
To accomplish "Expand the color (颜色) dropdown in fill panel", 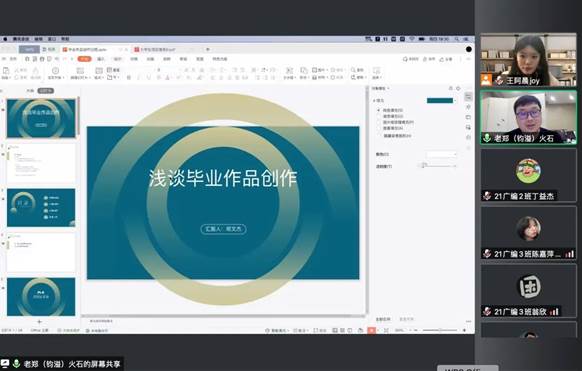I will [441, 154].
